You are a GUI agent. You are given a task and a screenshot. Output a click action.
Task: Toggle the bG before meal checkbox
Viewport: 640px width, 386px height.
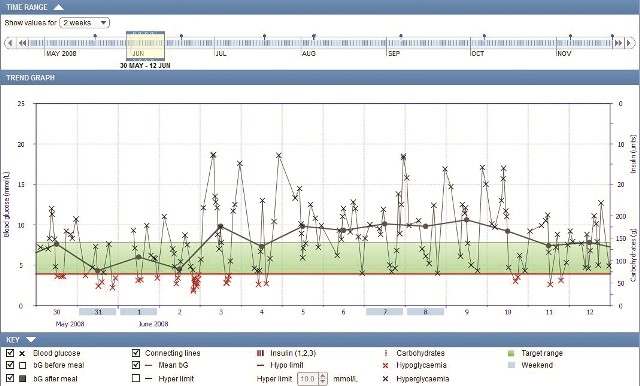click(x=10, y=365)
